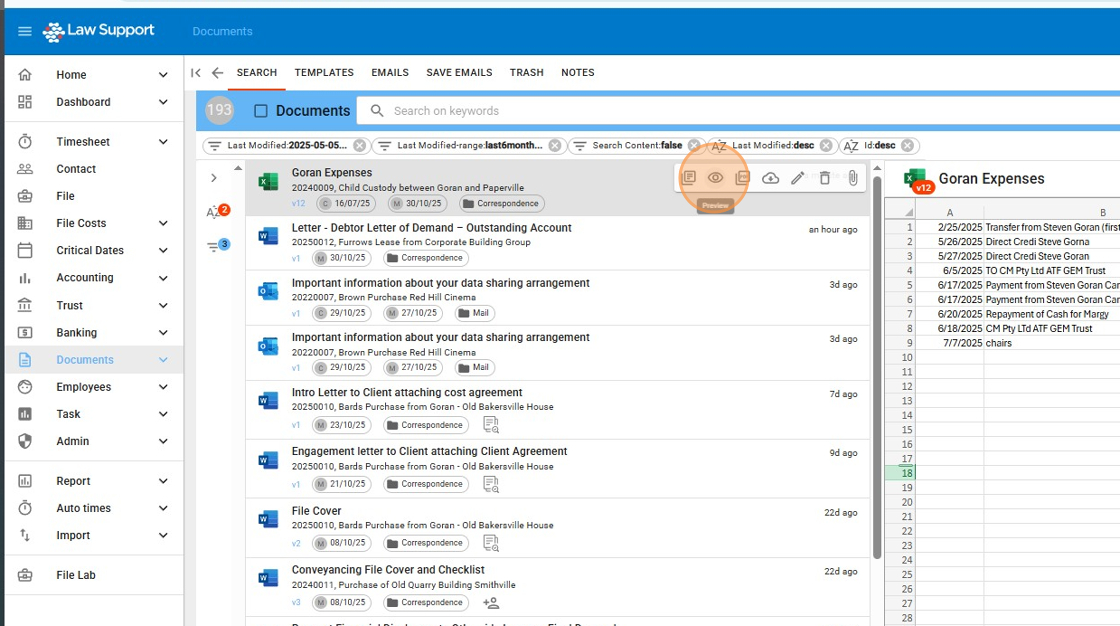Open the hamburger menu next to Law Support
Viewport: 1120px width, 626px height.
click(25, 31)
